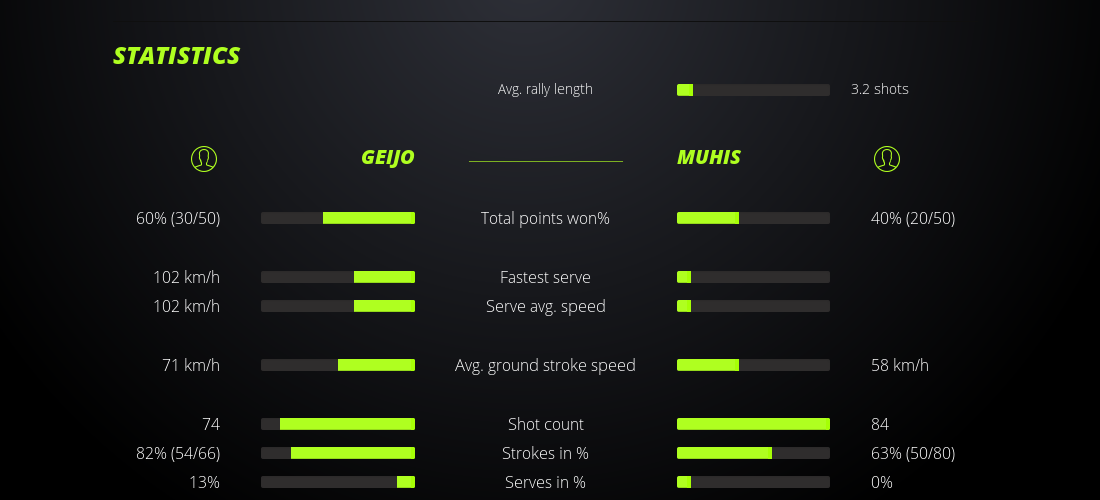Select the Fastest serve label
1100x500 pixels.
[x=545, y=277]
